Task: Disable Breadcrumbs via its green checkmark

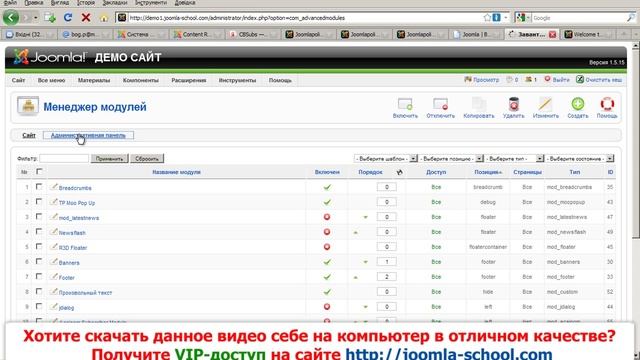Action: coord(327,187)
